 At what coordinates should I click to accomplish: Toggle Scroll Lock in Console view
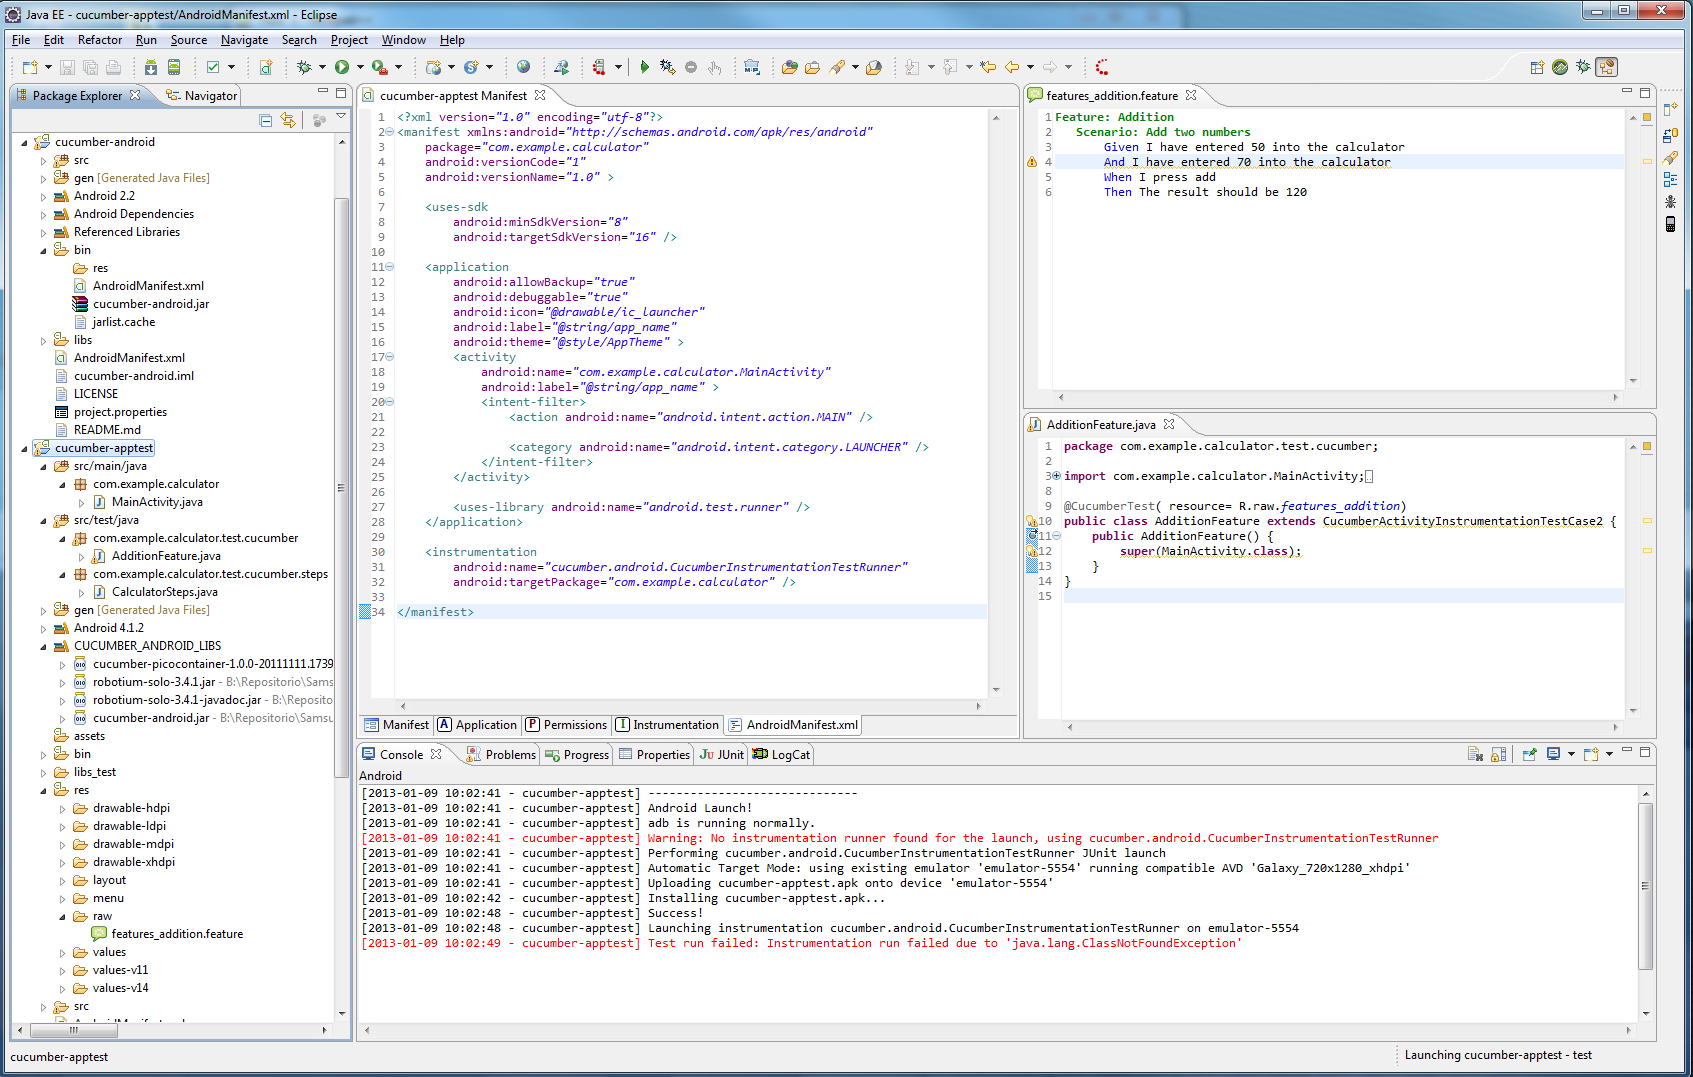1498,754
